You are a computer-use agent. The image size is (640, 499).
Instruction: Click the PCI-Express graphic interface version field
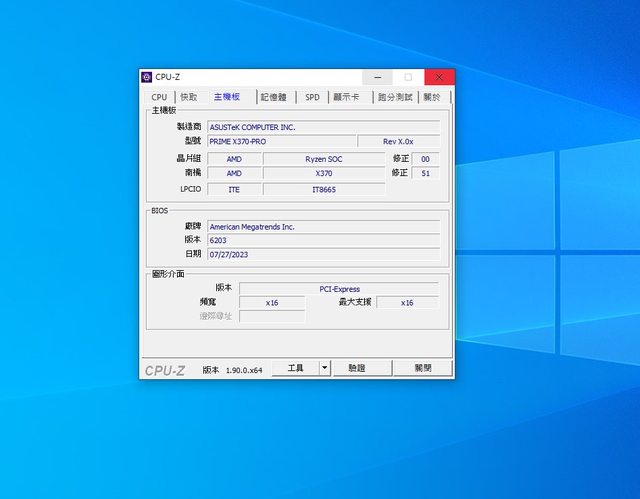(x=338, y=288)
